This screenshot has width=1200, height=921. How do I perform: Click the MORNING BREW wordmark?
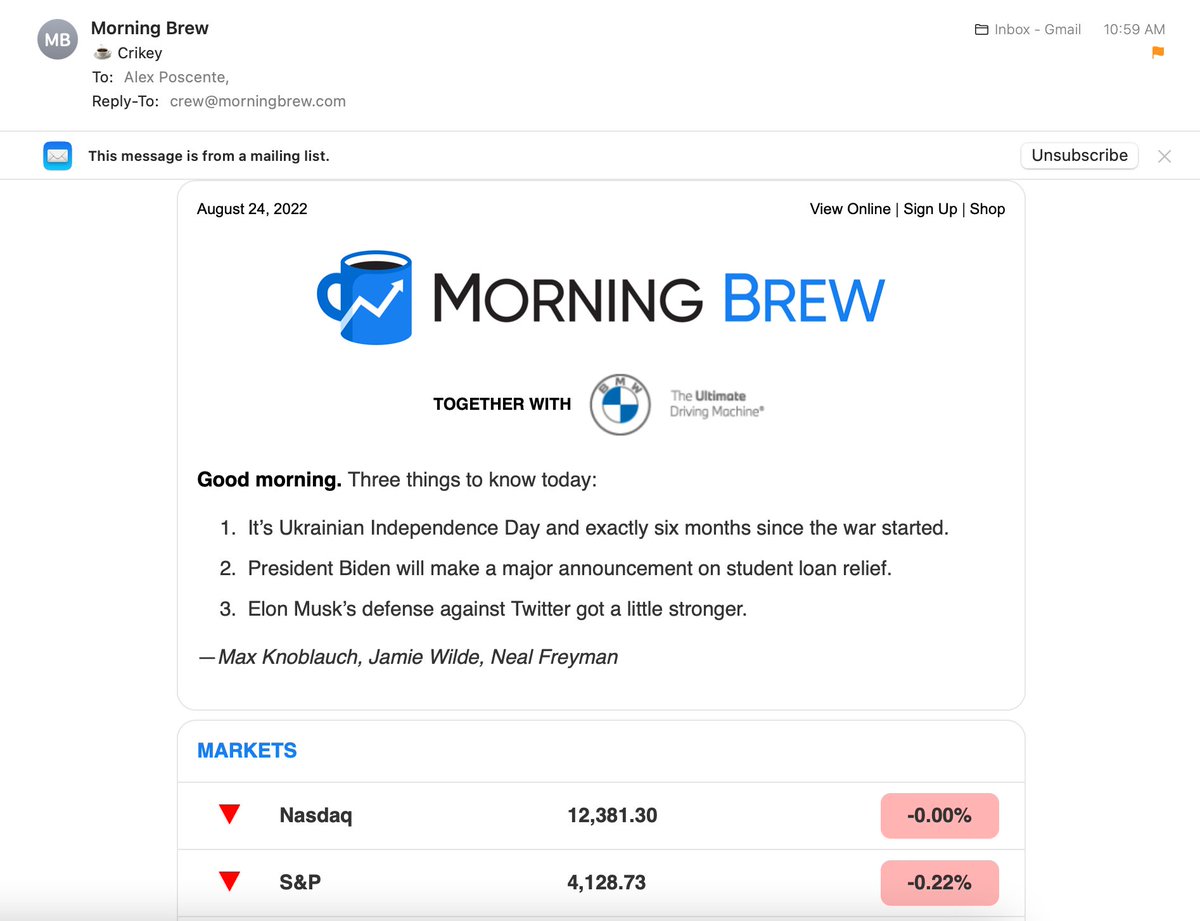point(658,299)
